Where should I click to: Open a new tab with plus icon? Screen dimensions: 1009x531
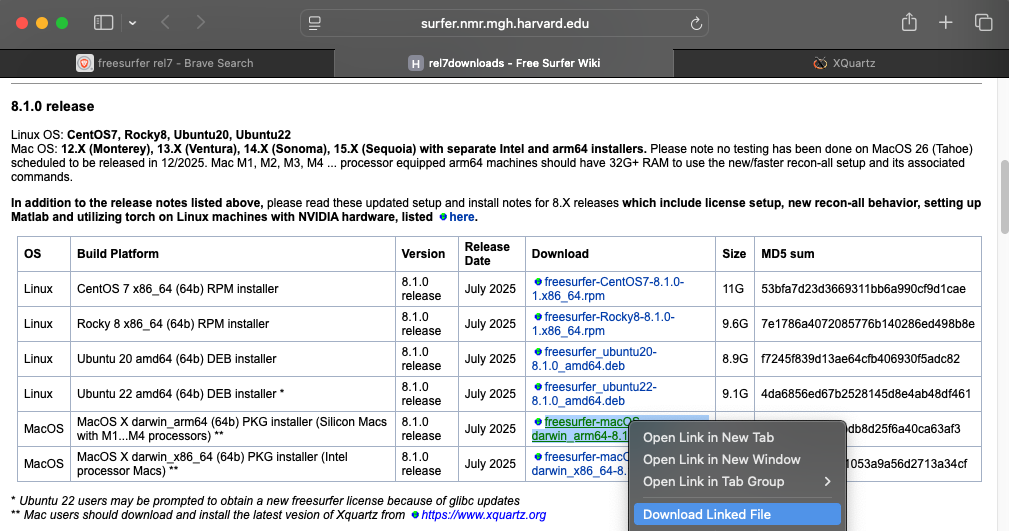pyautogui.click(x=945, y=22)
